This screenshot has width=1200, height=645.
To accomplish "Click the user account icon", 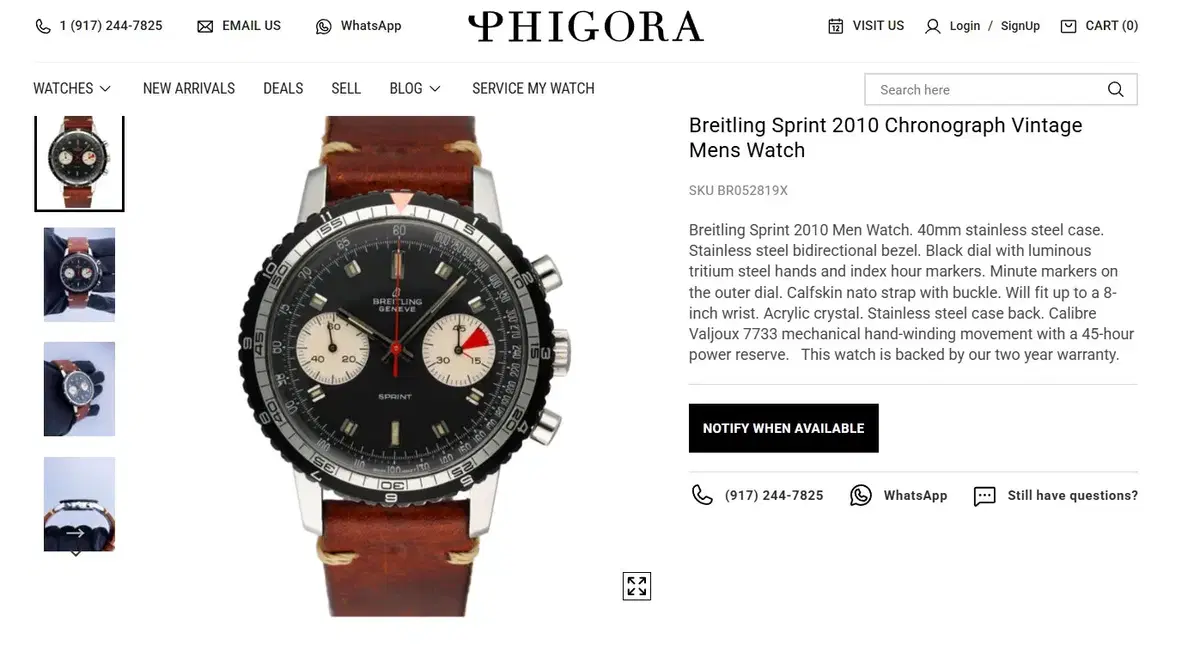I will pos(933,26).
